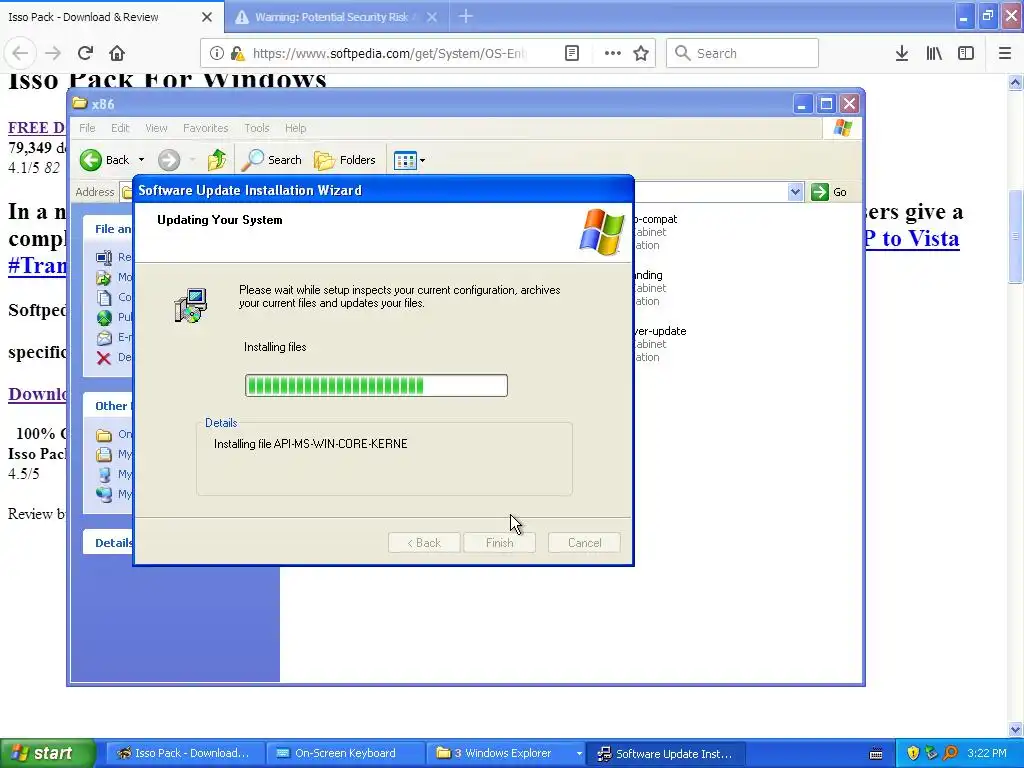Screen dimensions: 1024x768
Task: Open page actions three-dots menu
Action: (612, 53)
